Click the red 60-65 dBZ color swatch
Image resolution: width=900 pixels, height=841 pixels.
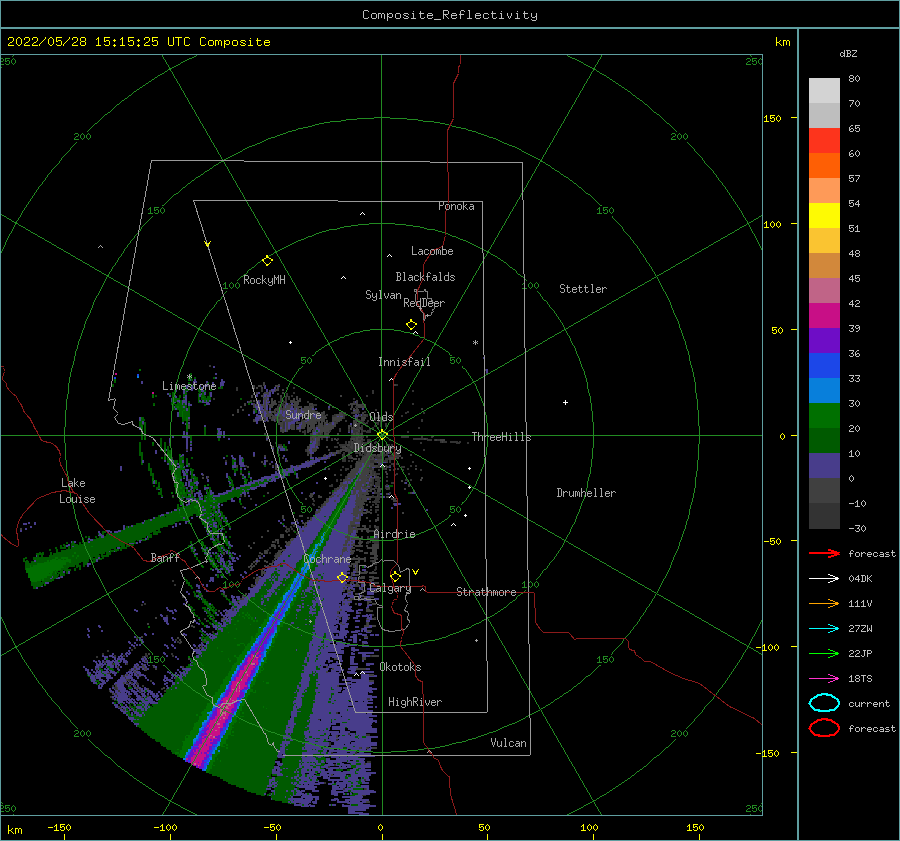point(824,141)
